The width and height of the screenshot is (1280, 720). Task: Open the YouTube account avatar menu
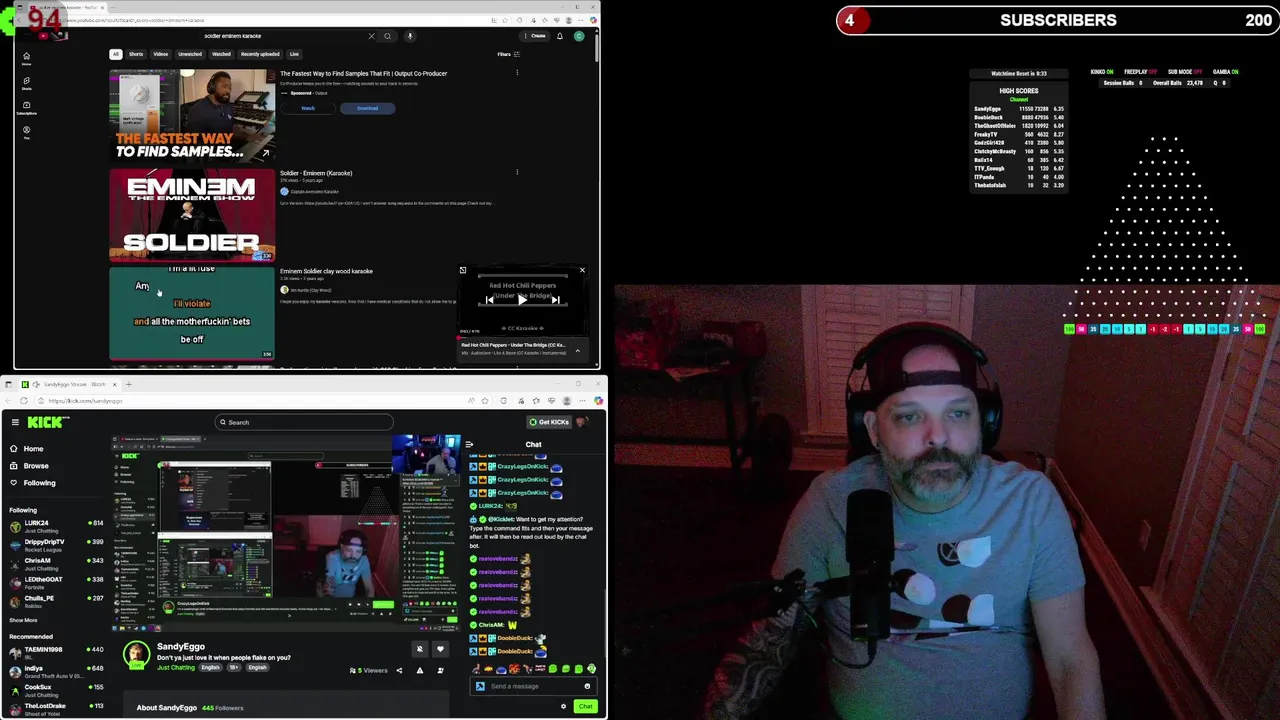pyautogui.click(x=578, y=36)
